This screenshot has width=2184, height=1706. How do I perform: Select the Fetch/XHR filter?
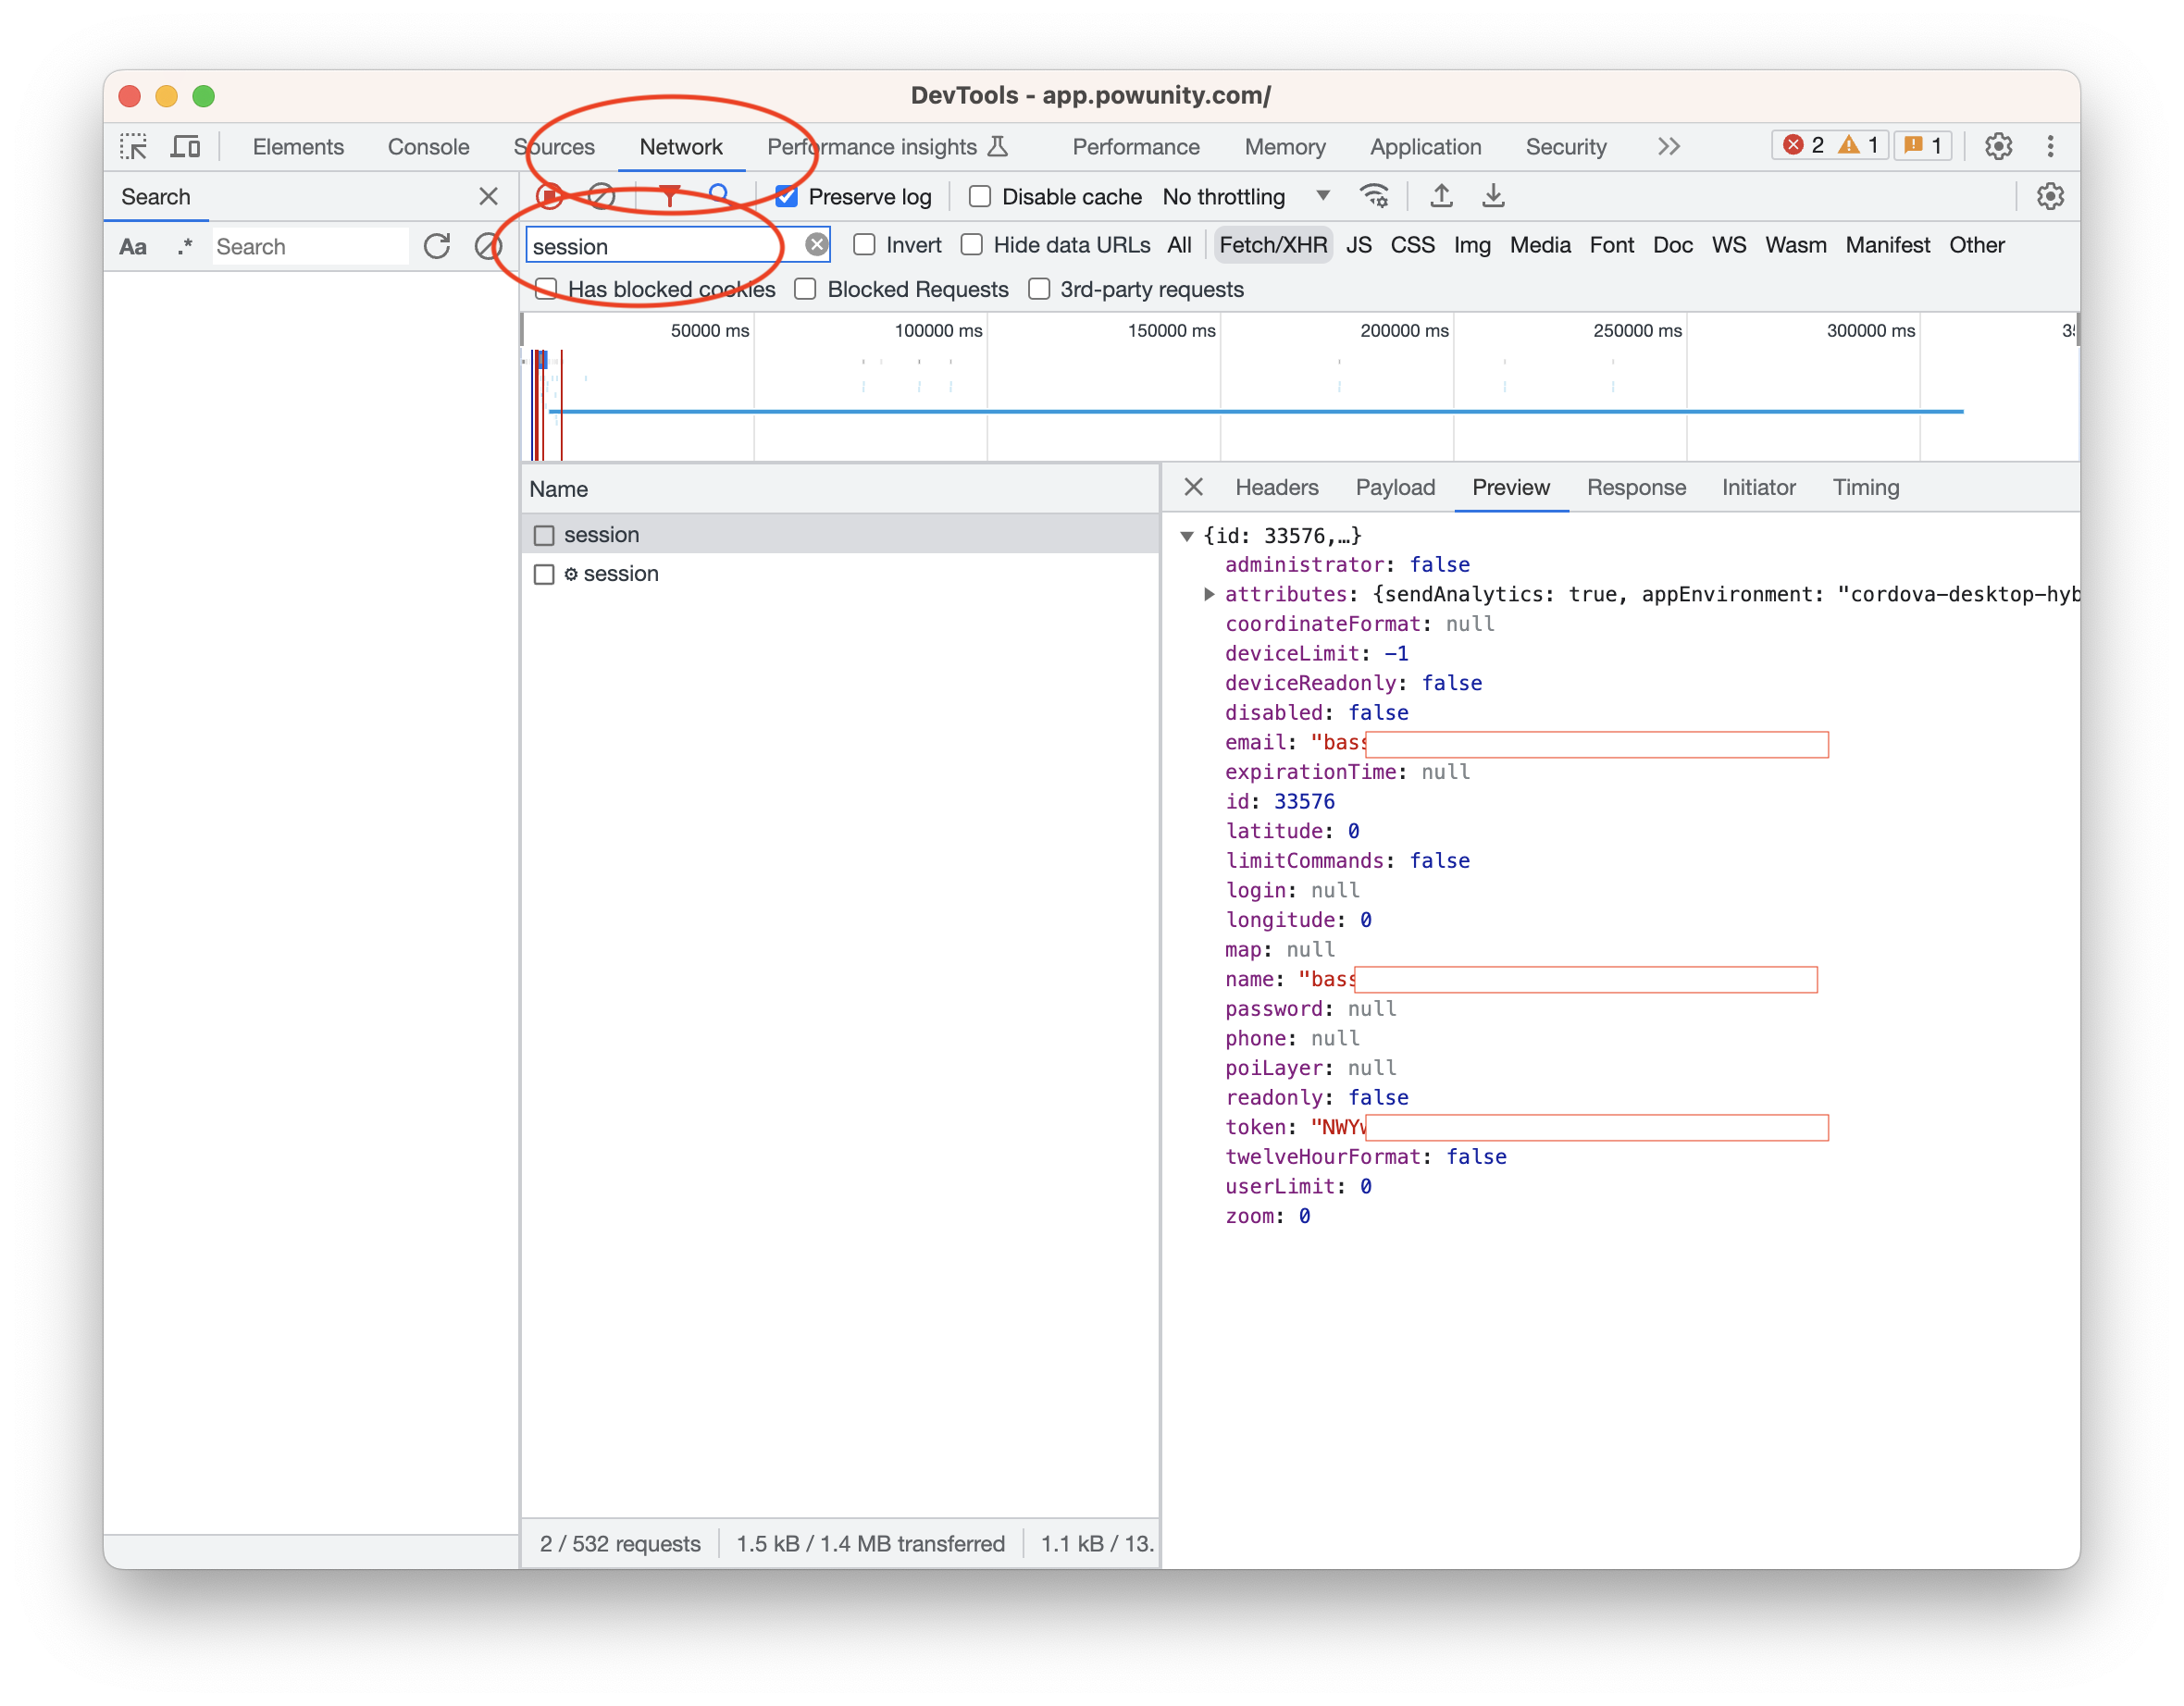point(1273,245)
